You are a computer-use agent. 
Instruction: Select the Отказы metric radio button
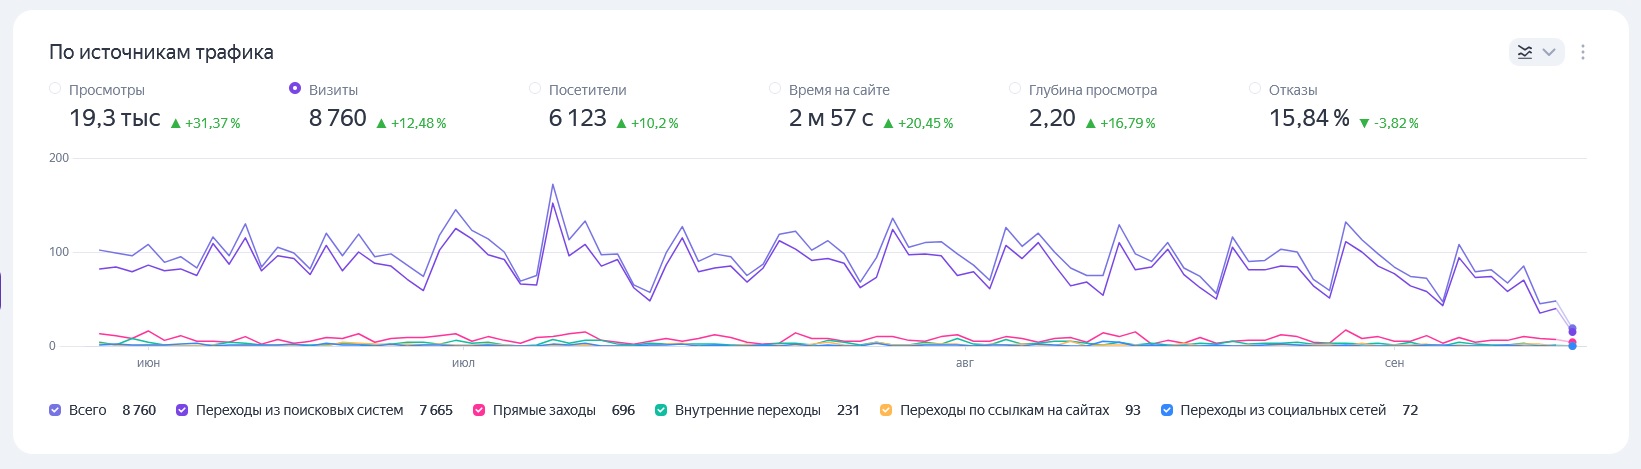pyautogui.click(x=1255, y=89)
